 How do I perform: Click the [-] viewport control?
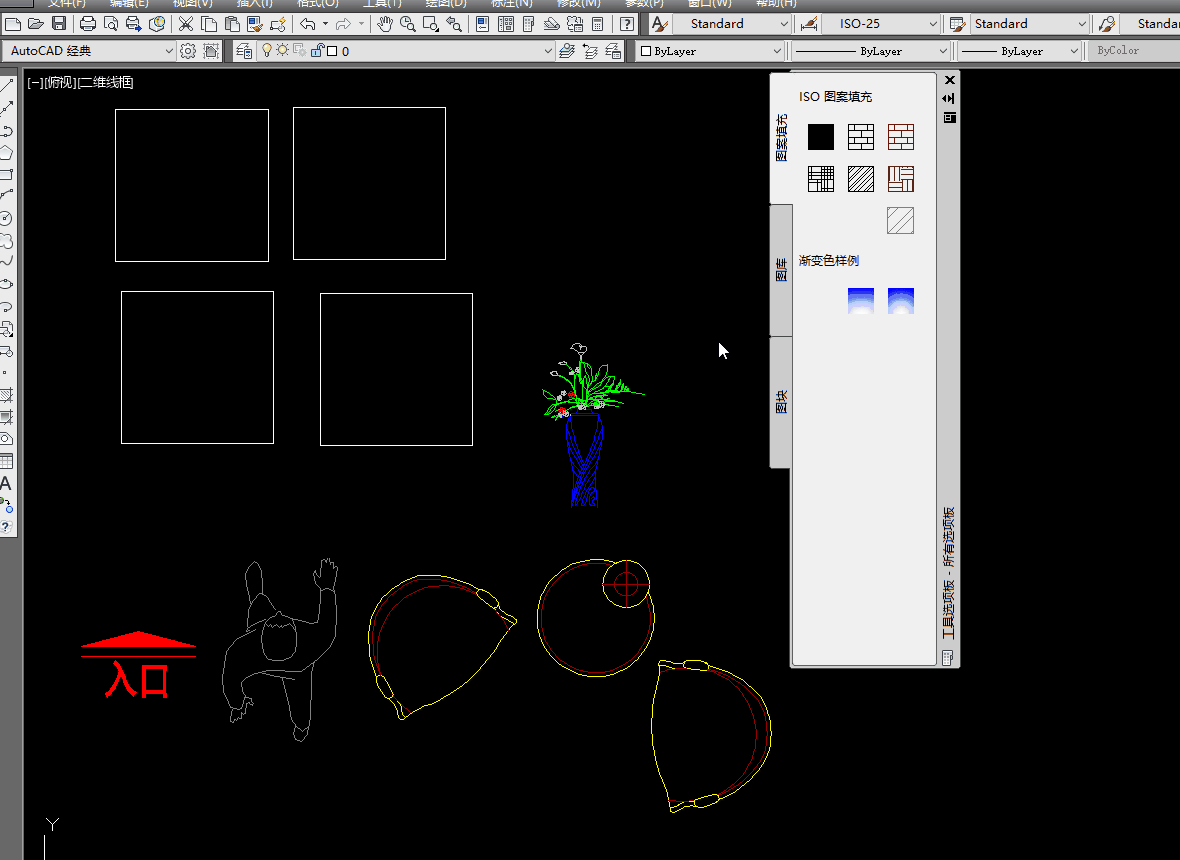point(35,82)
